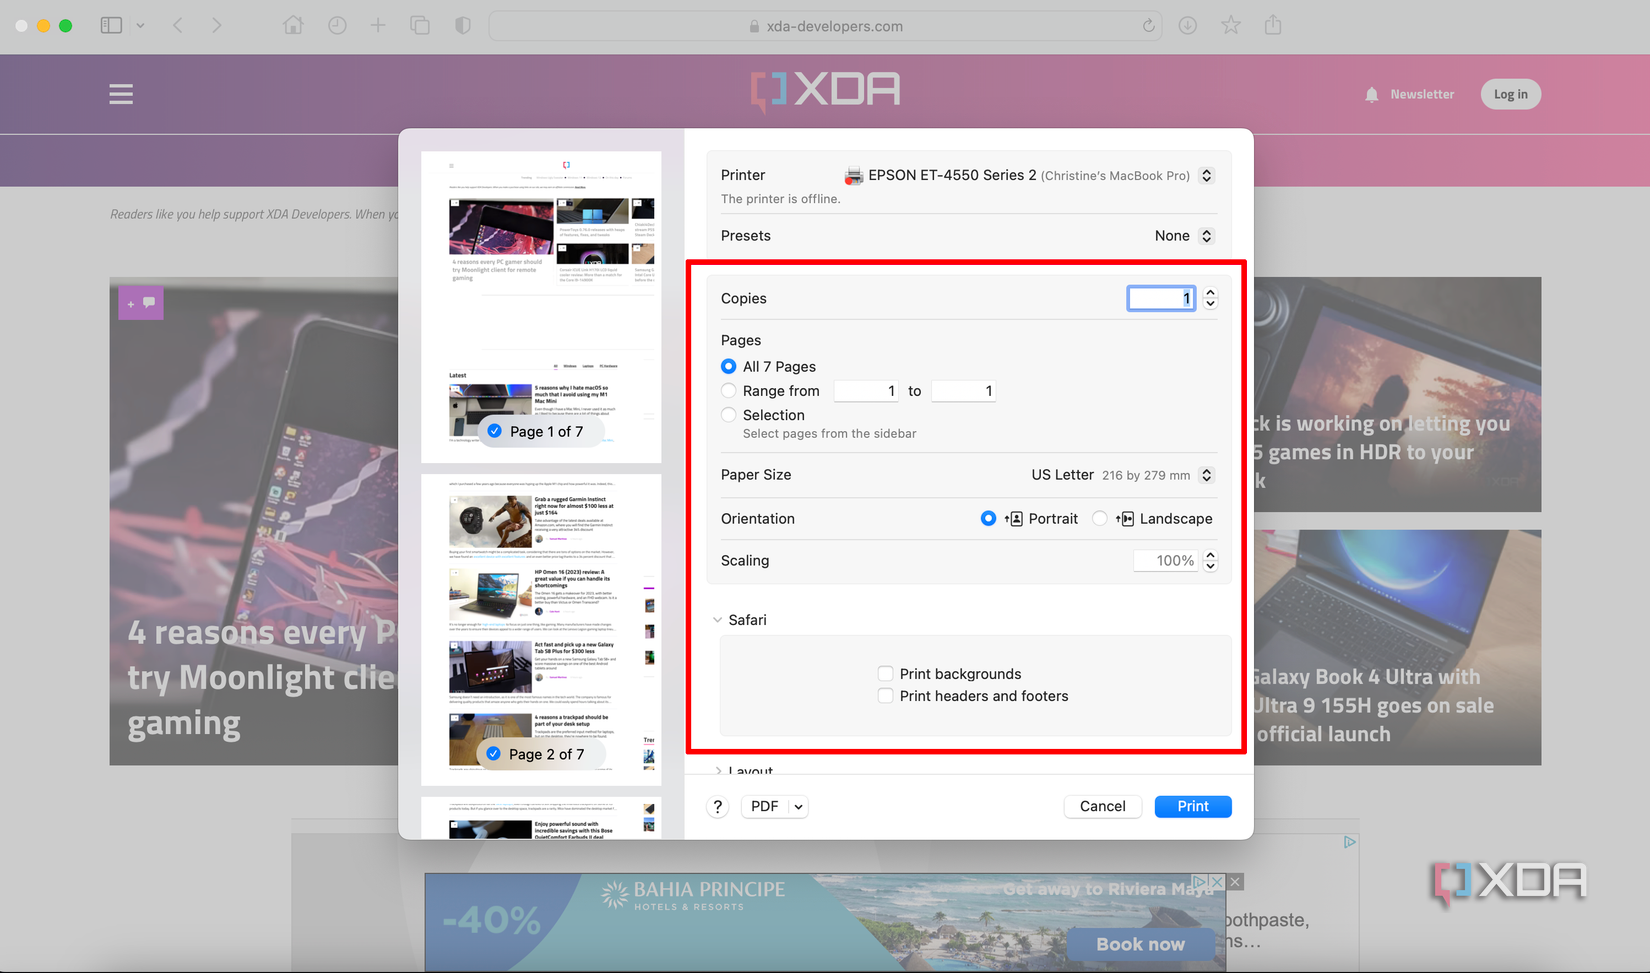Image resolution: width=1650 pixels, height=973 pixels.
Task: Reload the page icon
Action: pos(1149,26)
